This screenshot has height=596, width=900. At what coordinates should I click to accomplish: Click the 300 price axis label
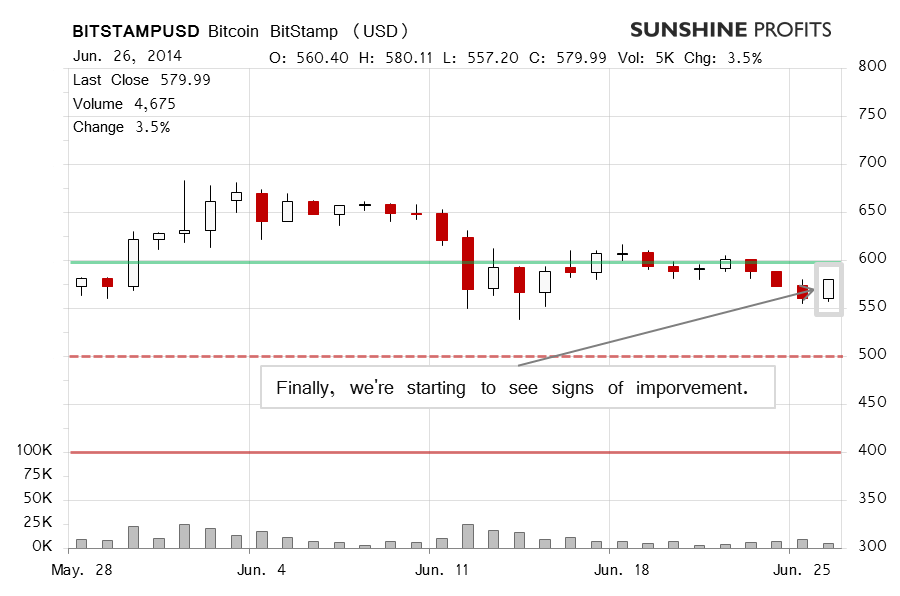coord(872,546)
